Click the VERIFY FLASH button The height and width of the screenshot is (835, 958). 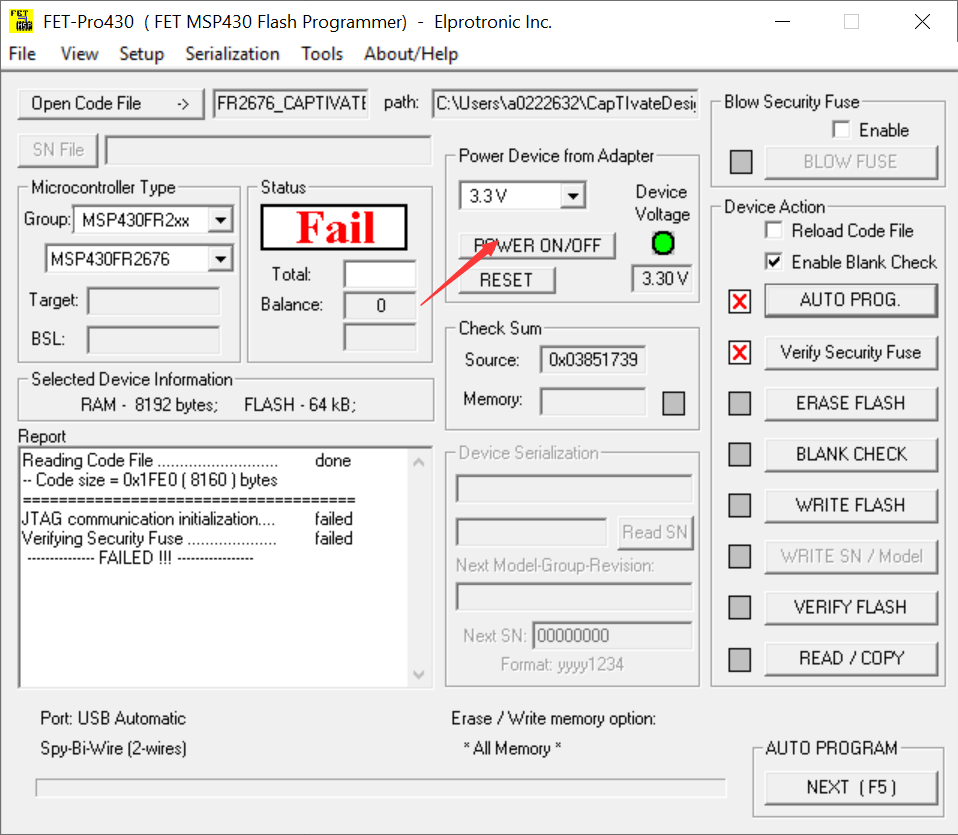click(x=850, y=607)
